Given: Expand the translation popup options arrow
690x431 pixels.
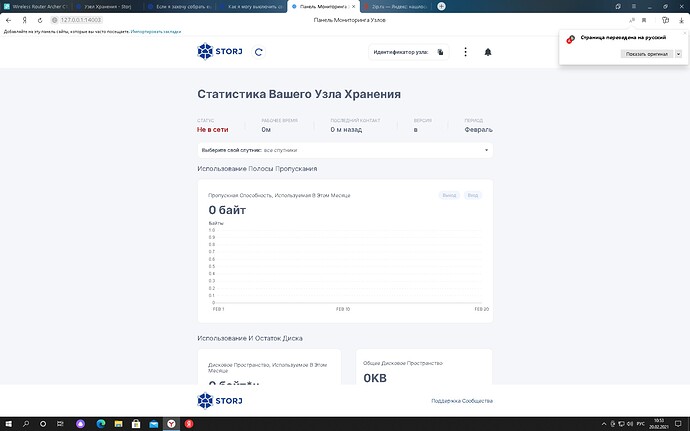Looking at the screenshot, I should 678,54.
